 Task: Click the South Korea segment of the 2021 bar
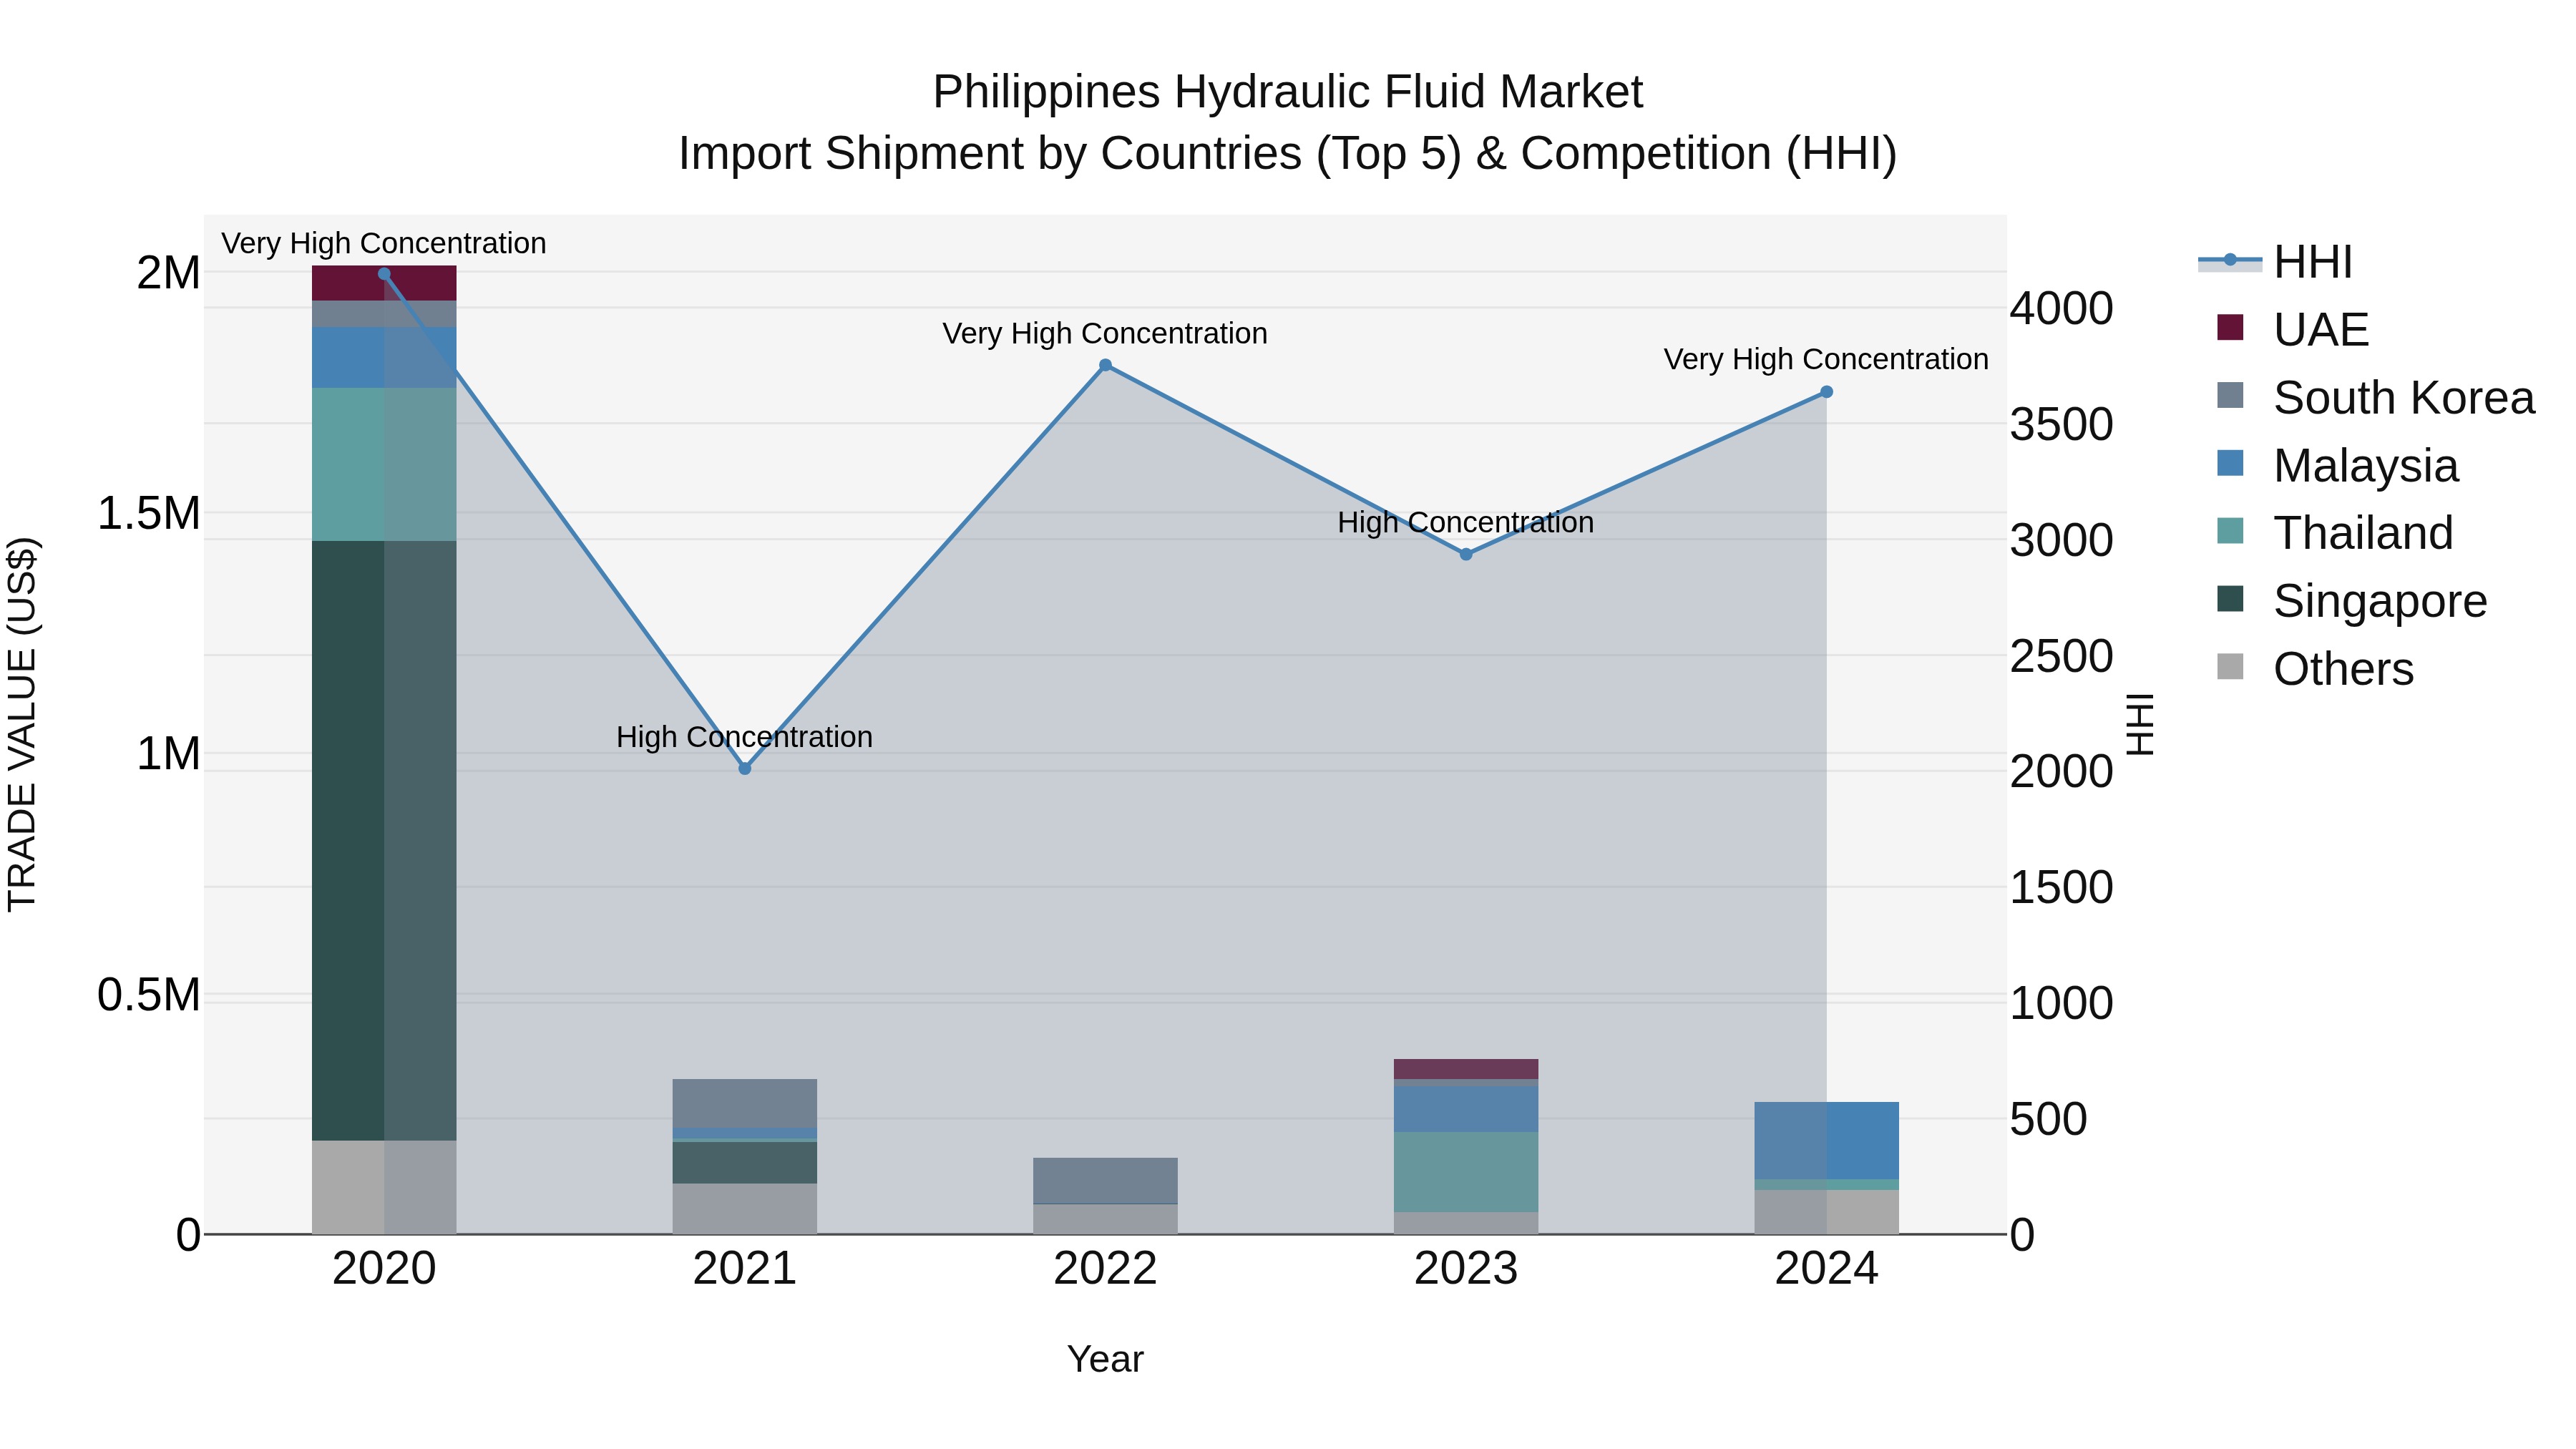click(x=745, y=1103)
